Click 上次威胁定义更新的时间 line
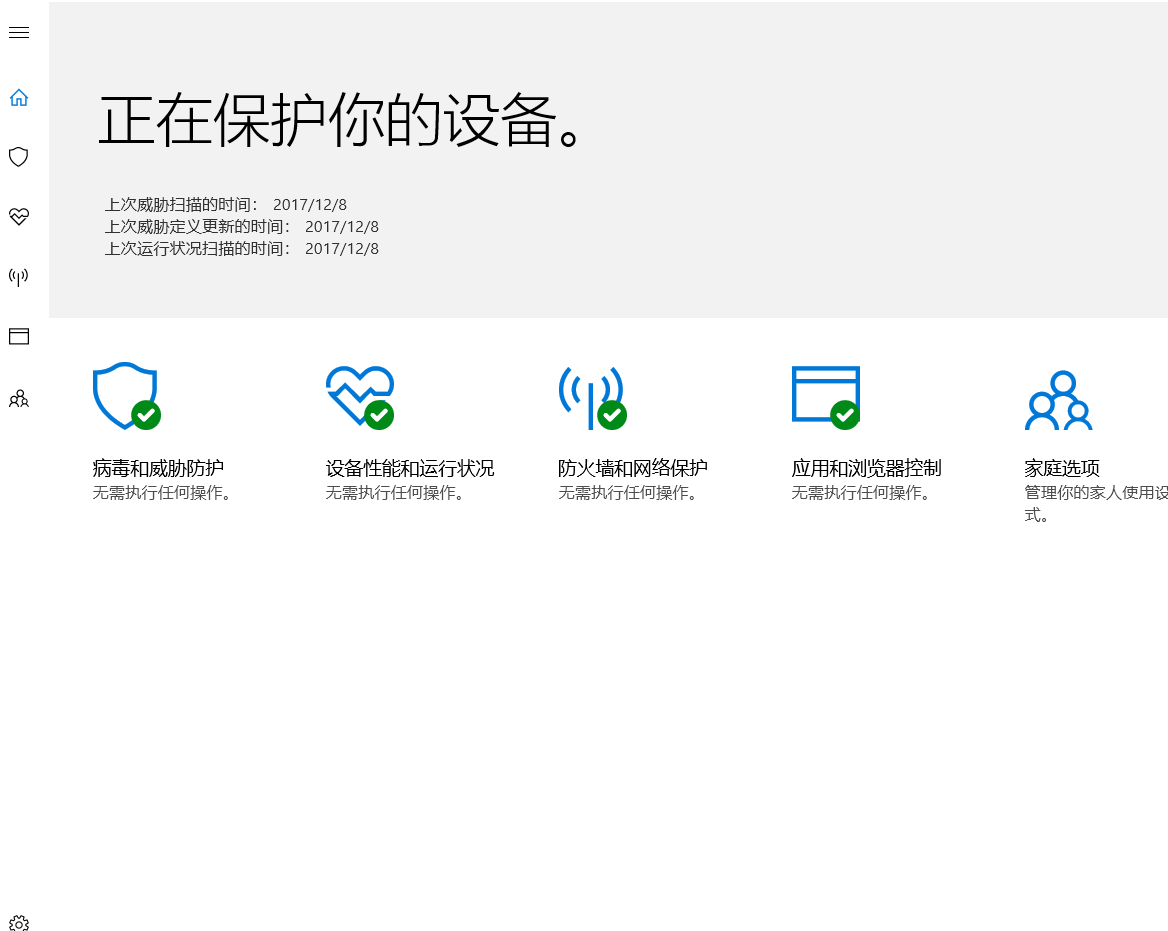The image size is (1168, 931). [x=241, y=226]
